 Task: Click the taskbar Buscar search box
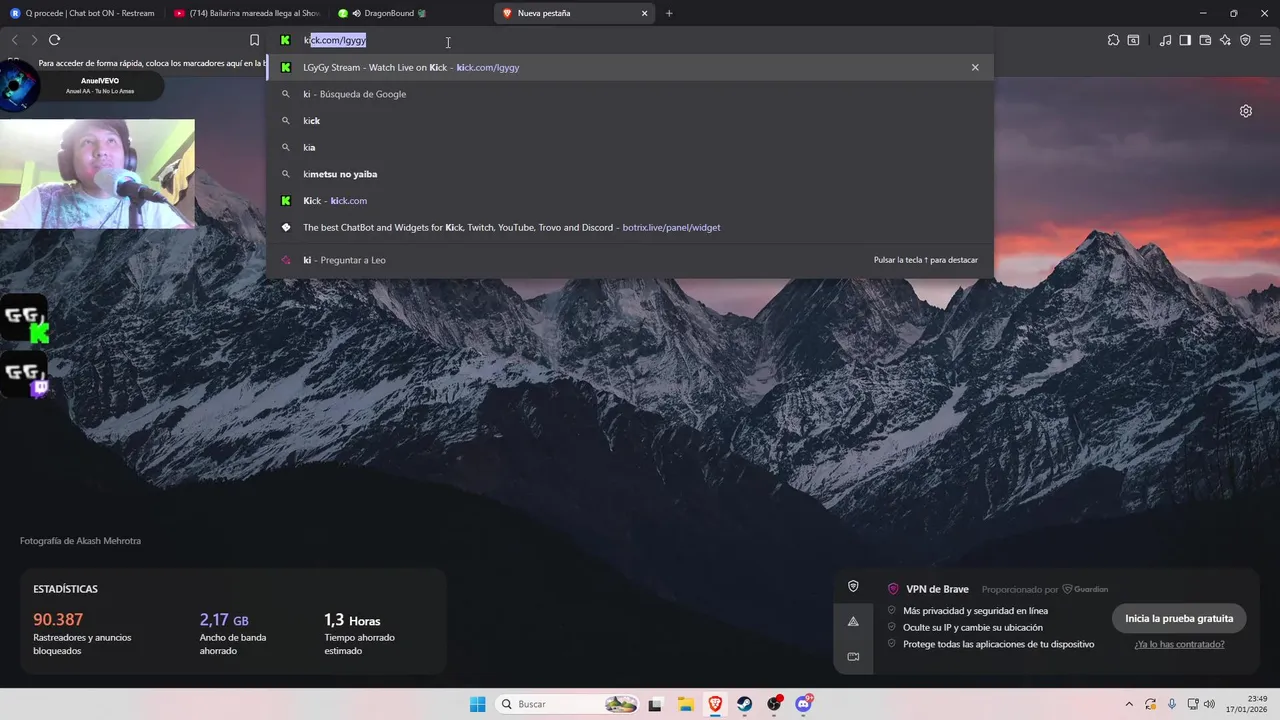point(568,704)
